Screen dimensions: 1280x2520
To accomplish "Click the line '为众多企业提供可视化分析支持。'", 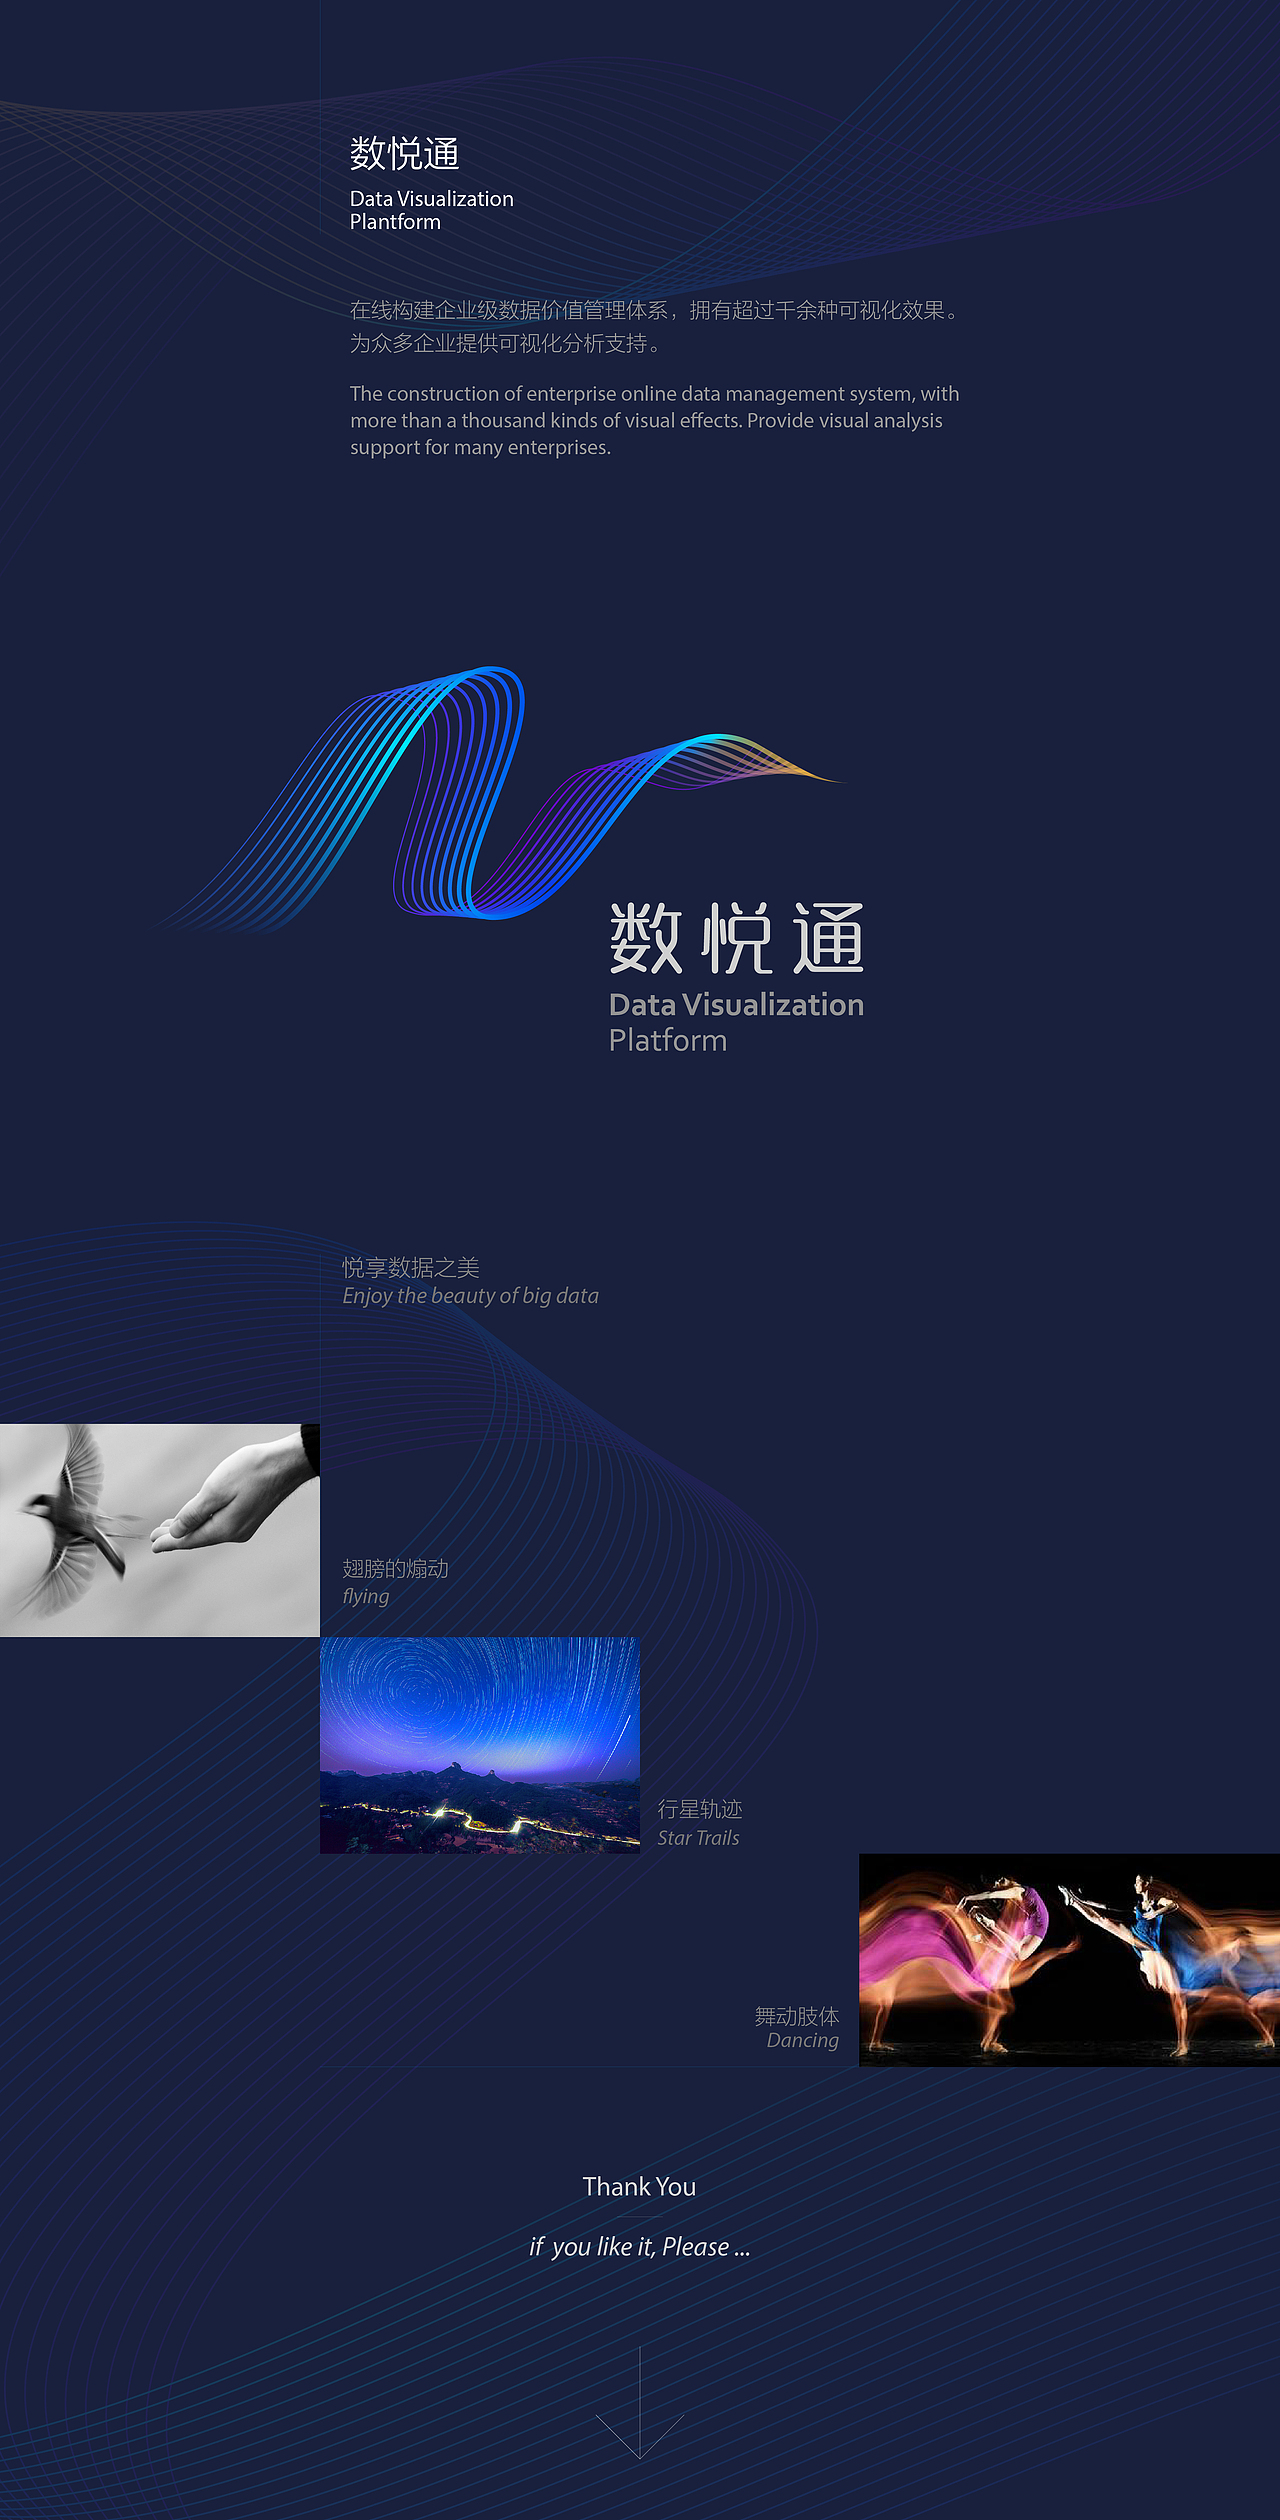I will tap(506, 343).
